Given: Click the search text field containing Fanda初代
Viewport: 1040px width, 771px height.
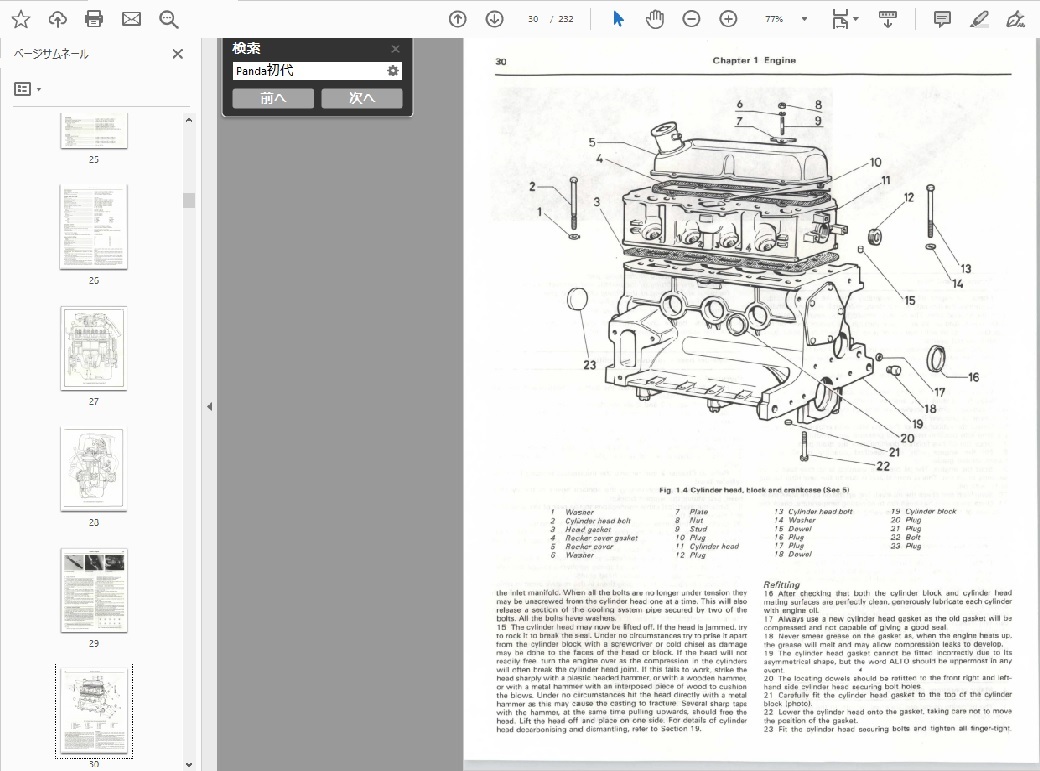Looking at the screenshot, I should click(x=309, y=71).
